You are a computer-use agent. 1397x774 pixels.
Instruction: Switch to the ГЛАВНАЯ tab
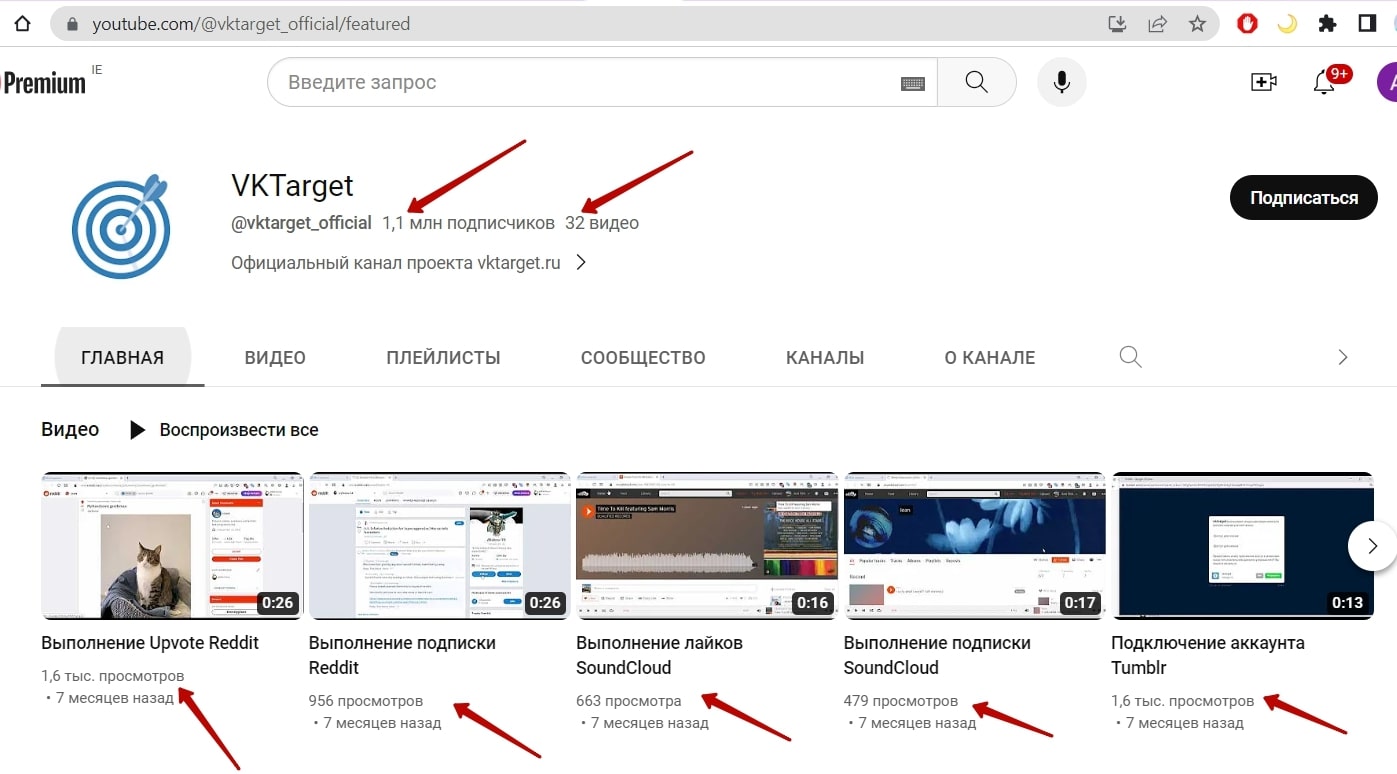[123, 358]
